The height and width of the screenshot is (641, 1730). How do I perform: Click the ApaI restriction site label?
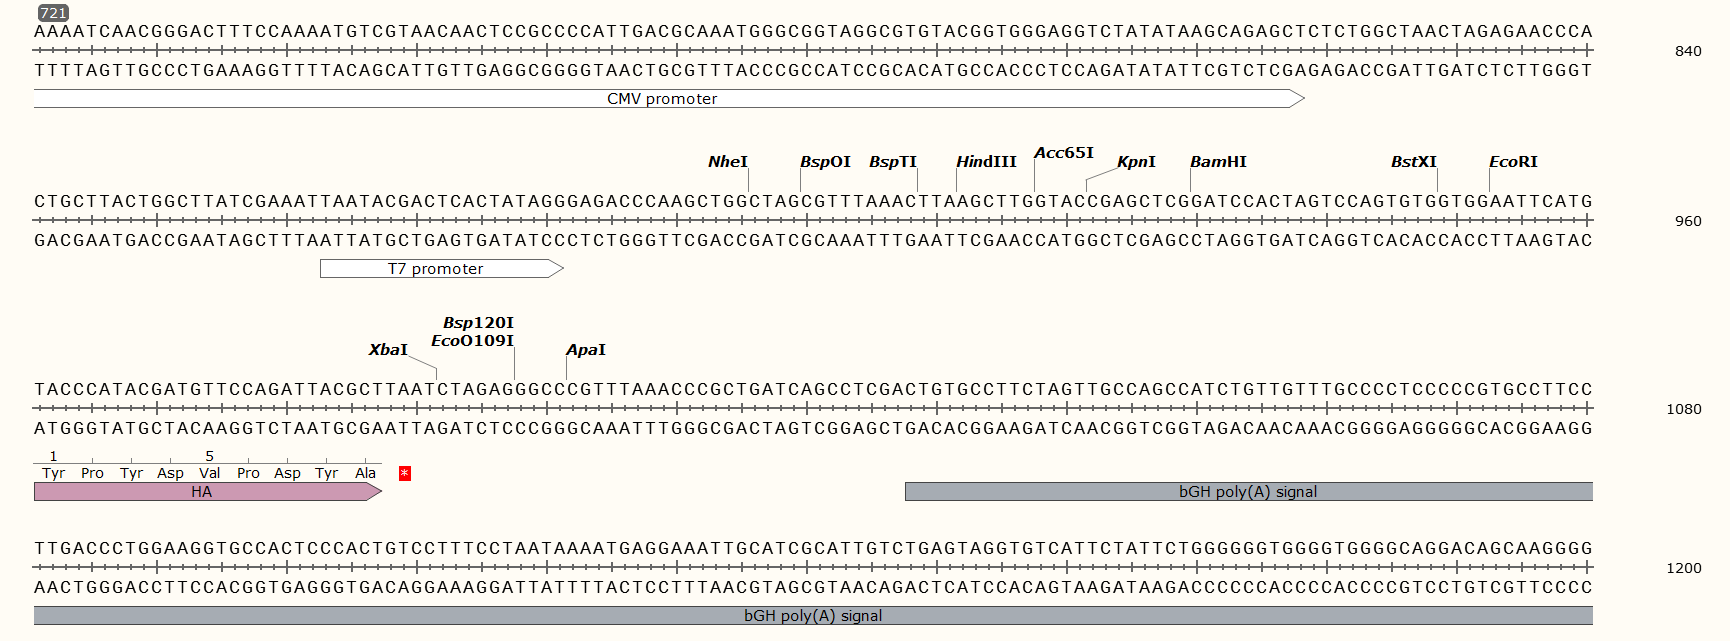pyautogui.click(x=585, y=350)
